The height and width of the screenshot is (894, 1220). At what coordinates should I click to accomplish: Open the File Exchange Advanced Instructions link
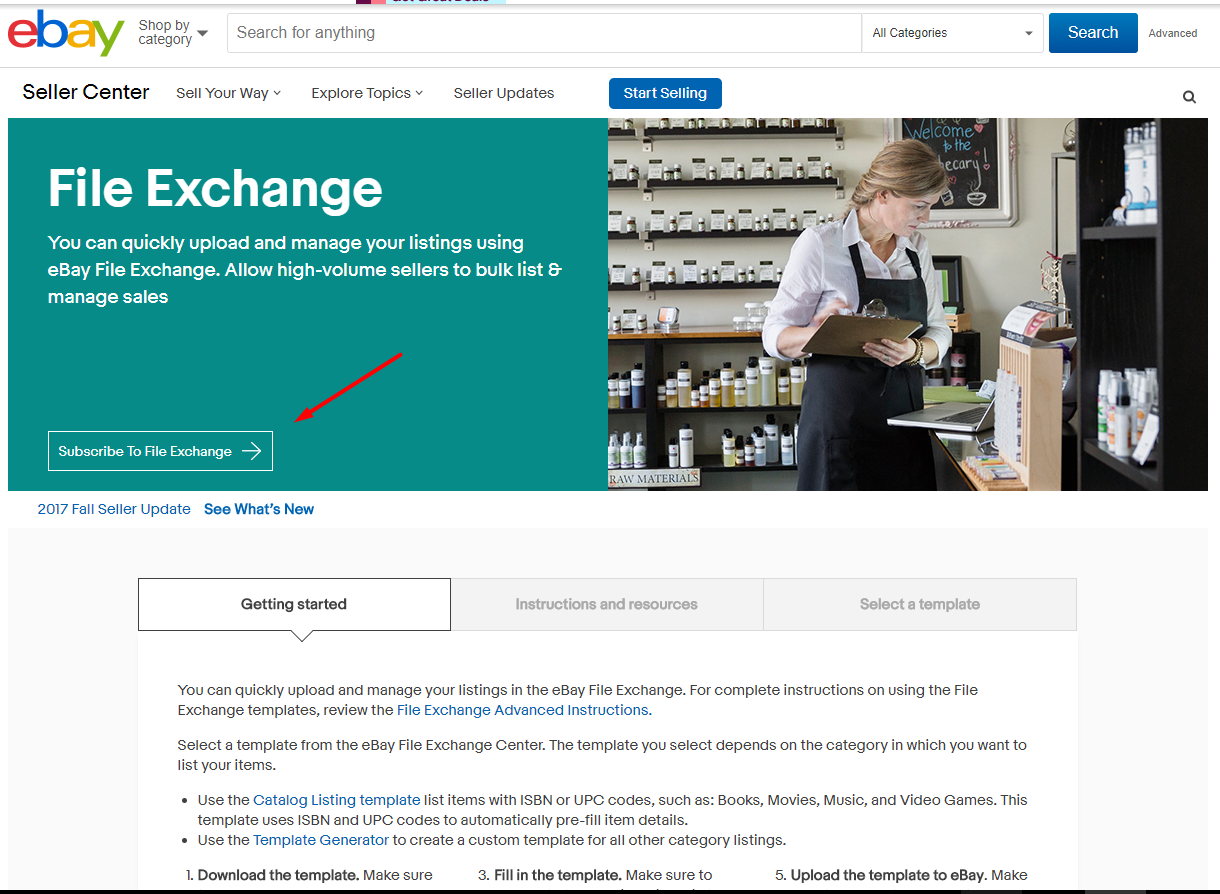pyautogui.click(x=523, y=710)
